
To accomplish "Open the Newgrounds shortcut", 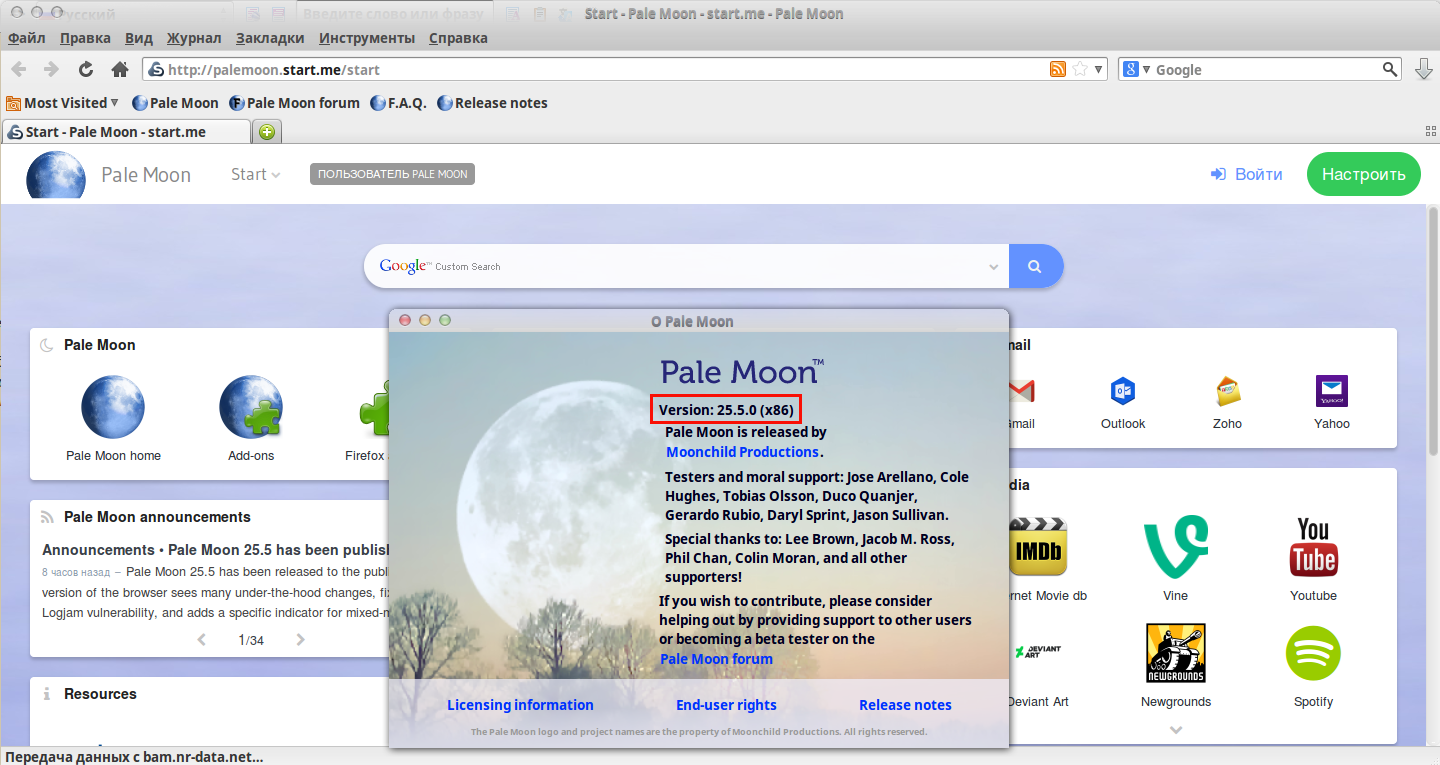I will 1176,653.
